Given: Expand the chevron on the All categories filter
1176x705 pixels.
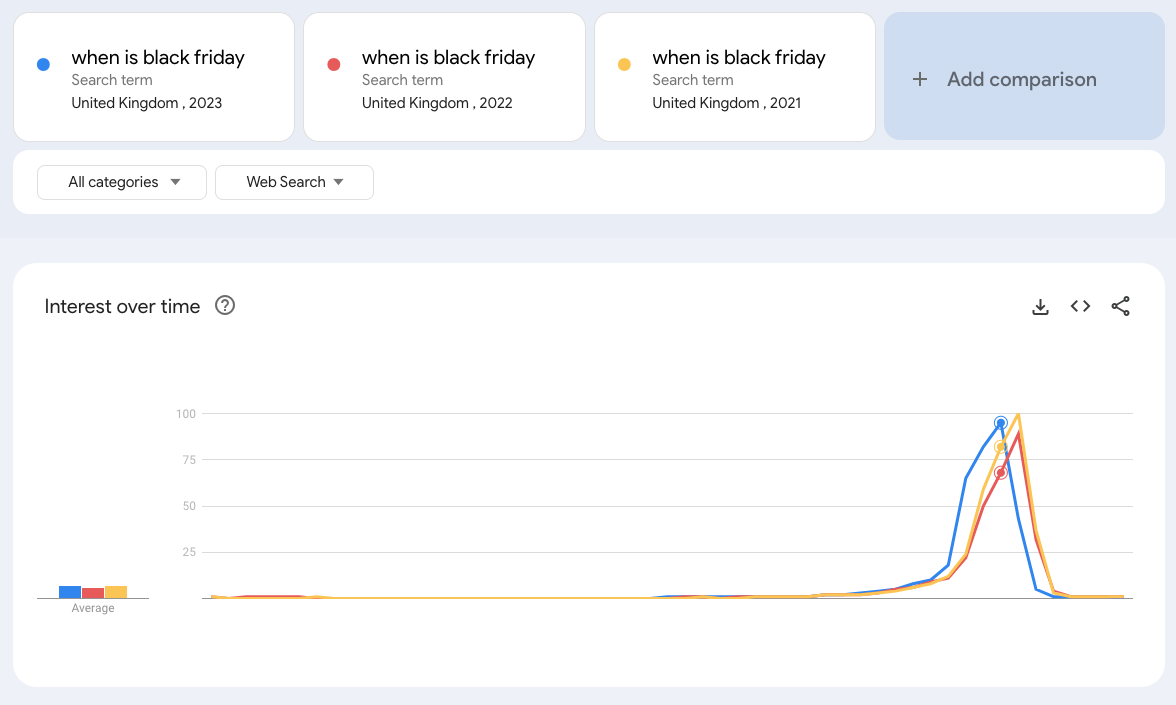Looking at the screenshot, I should [176, 183].
